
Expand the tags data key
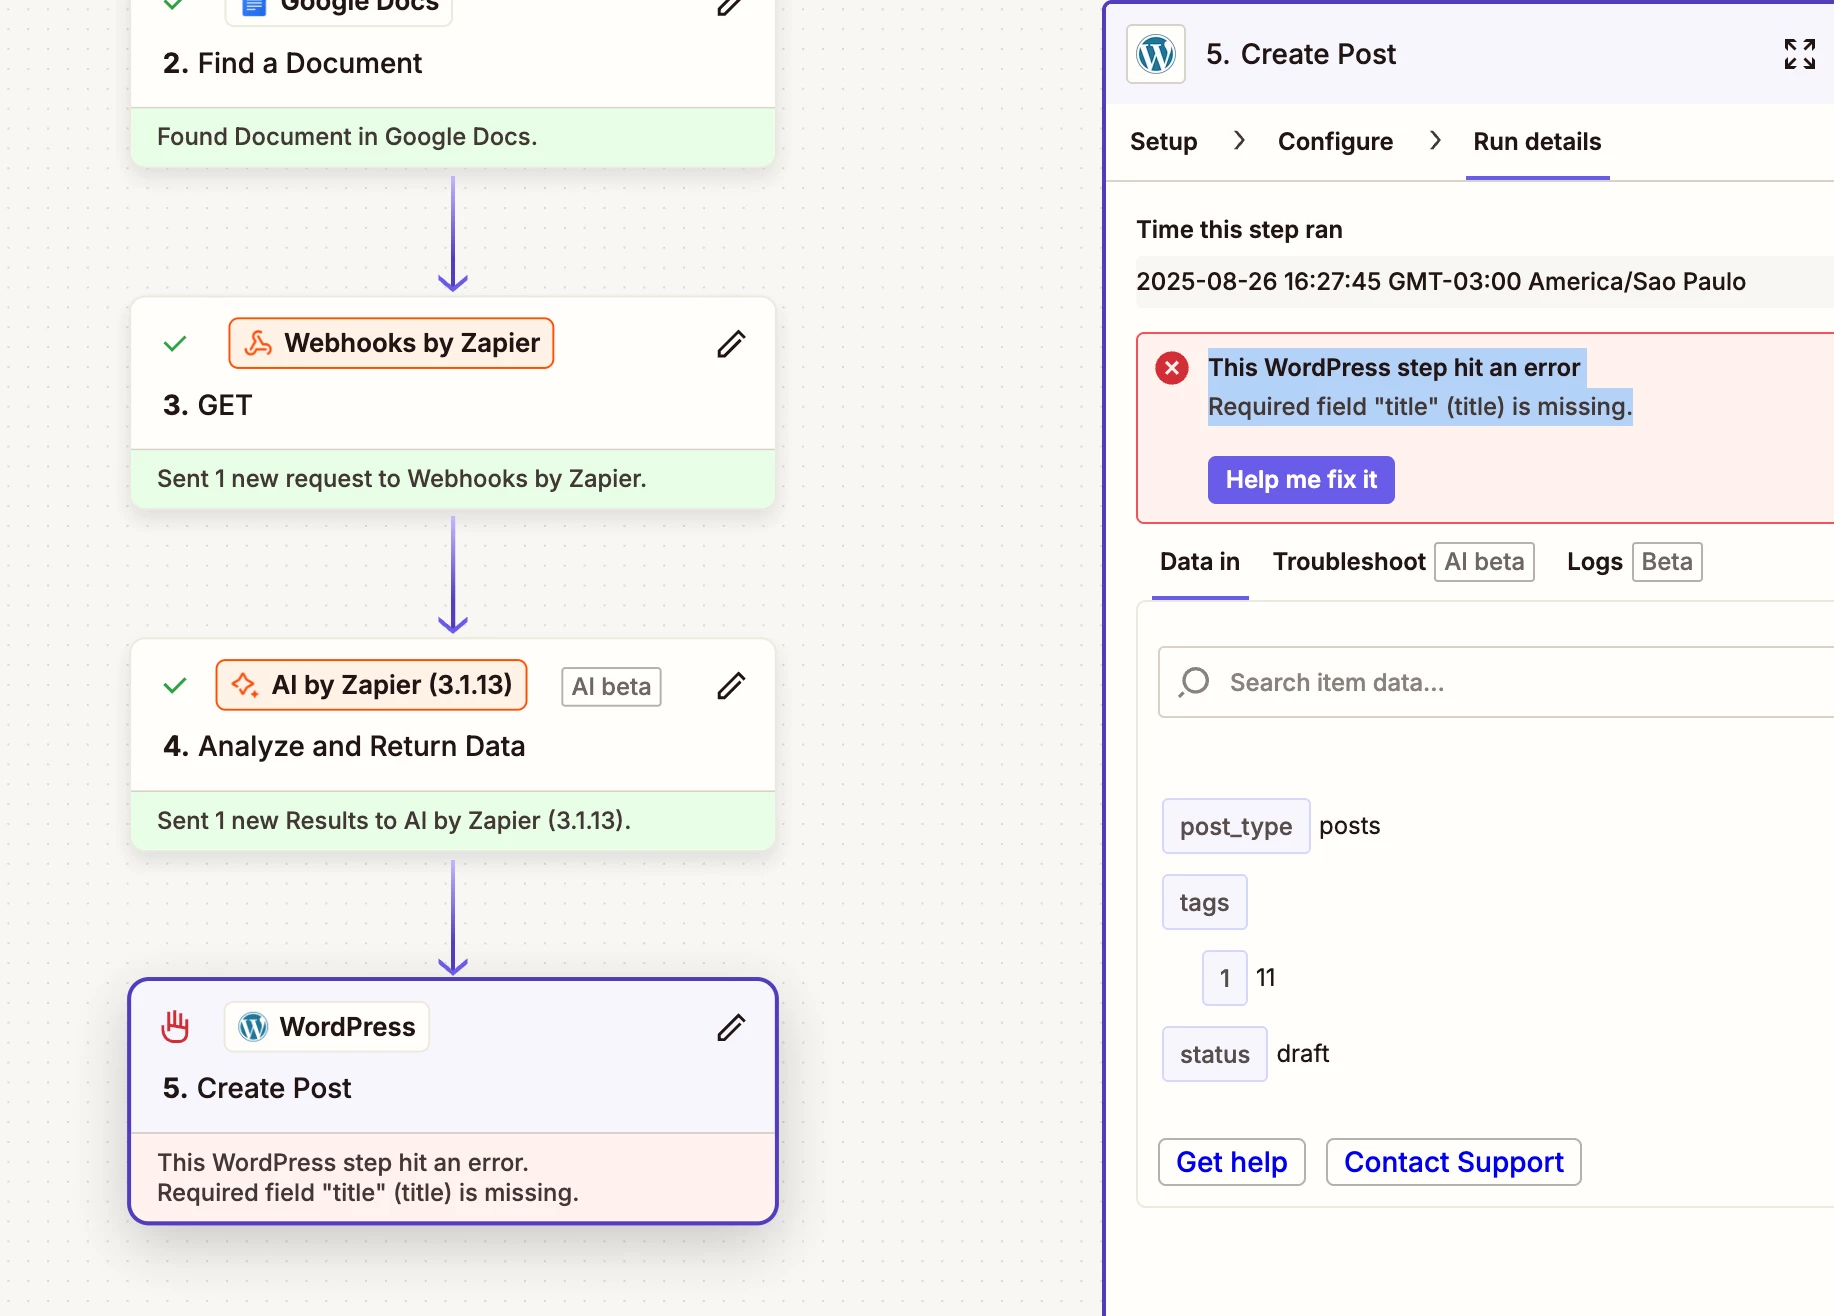point(1204,902)
